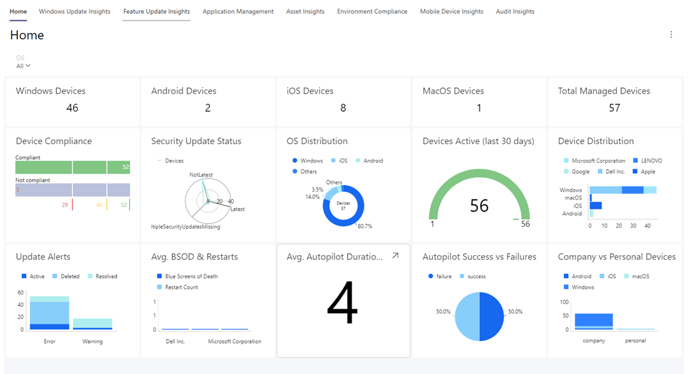Viewport: 688px width, 374px height.
Task: Toggle the success legend entry in Autopilot chart
Action: [x=473, y=276]
